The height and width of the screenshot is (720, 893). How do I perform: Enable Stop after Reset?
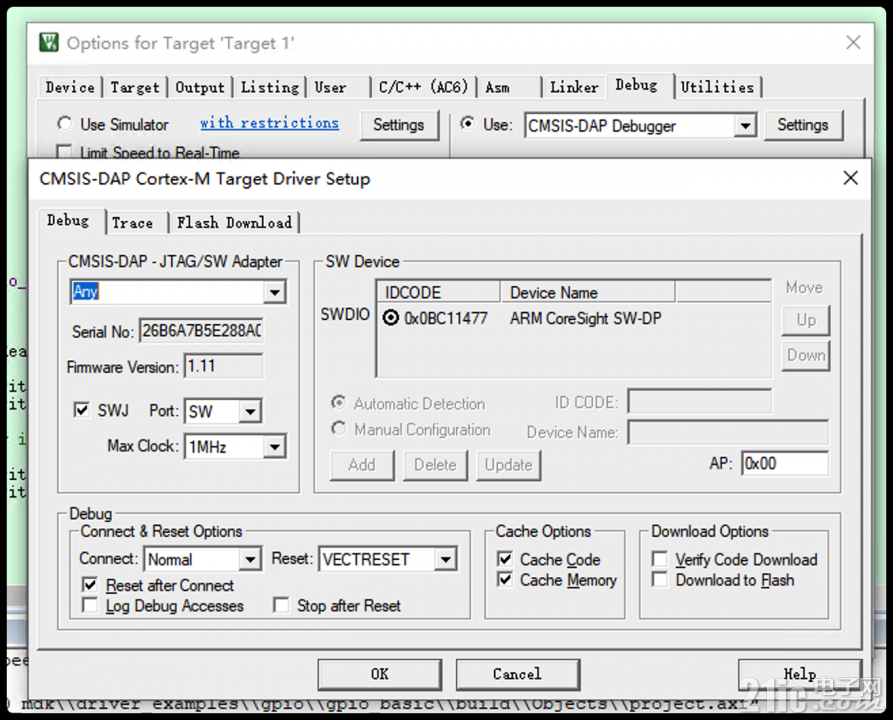tap(281, 605)
